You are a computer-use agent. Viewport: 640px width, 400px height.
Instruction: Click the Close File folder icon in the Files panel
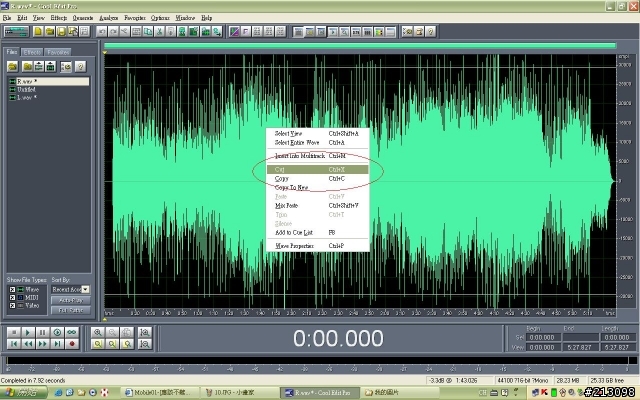point(27,66)
